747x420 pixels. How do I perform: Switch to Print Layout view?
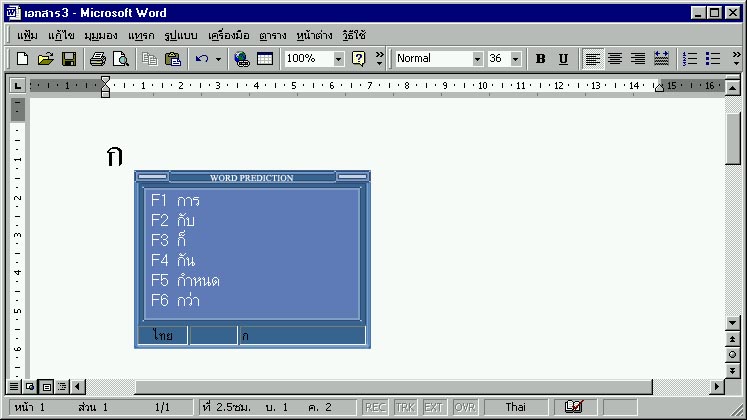pos(46,387)
